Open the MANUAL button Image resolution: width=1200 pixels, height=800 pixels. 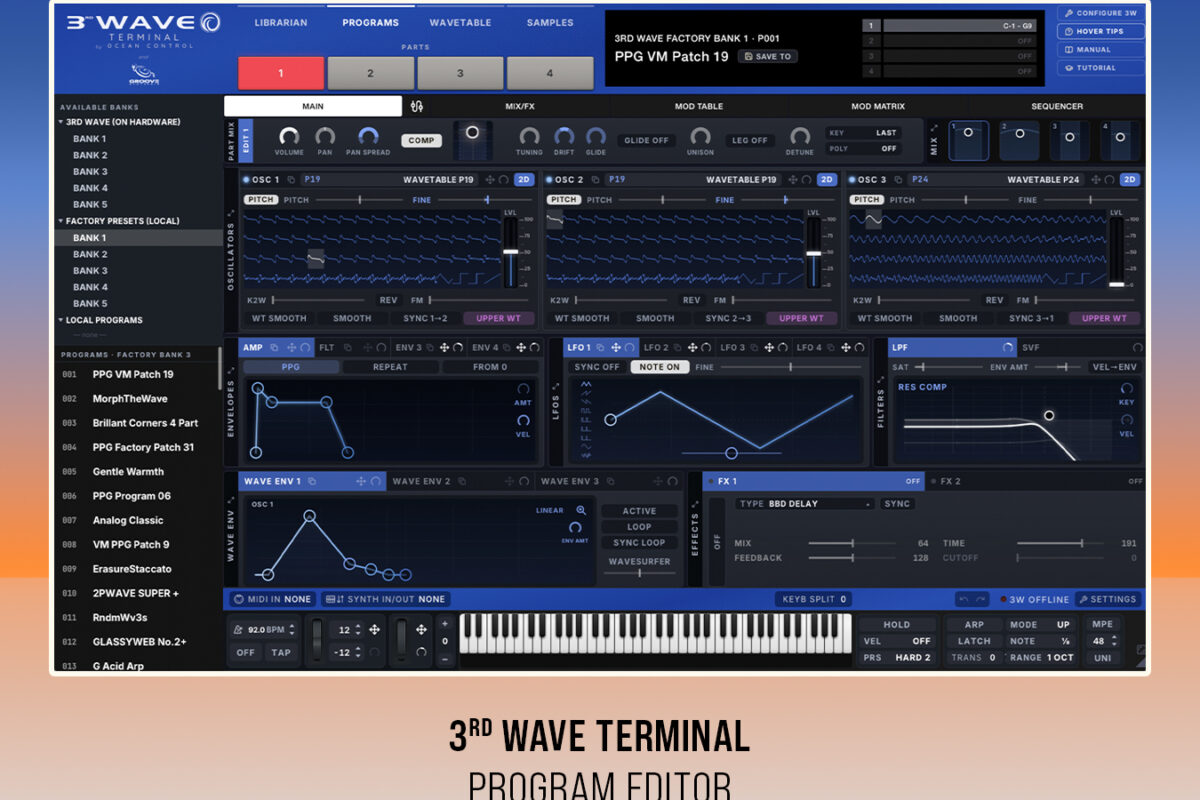coord(1101,49)
